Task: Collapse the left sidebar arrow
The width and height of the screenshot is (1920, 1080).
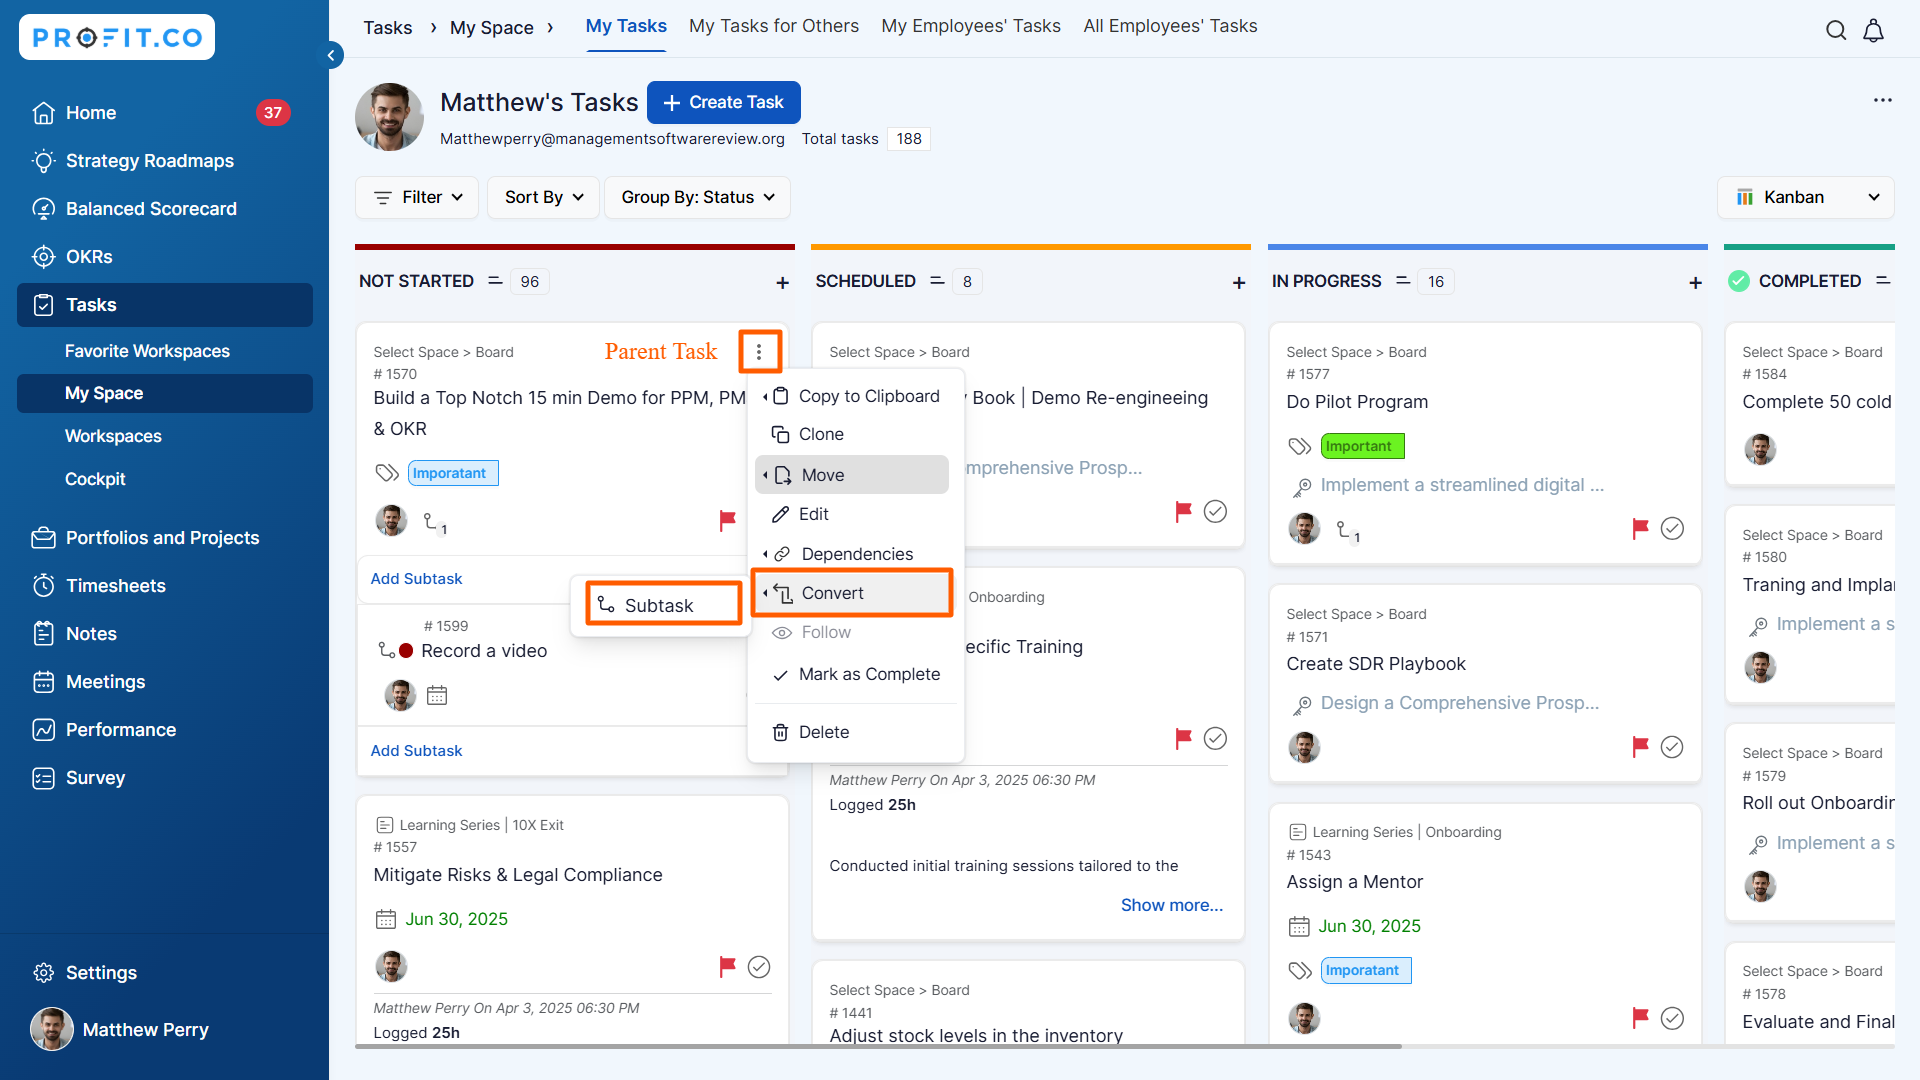Action: [331, 55]
